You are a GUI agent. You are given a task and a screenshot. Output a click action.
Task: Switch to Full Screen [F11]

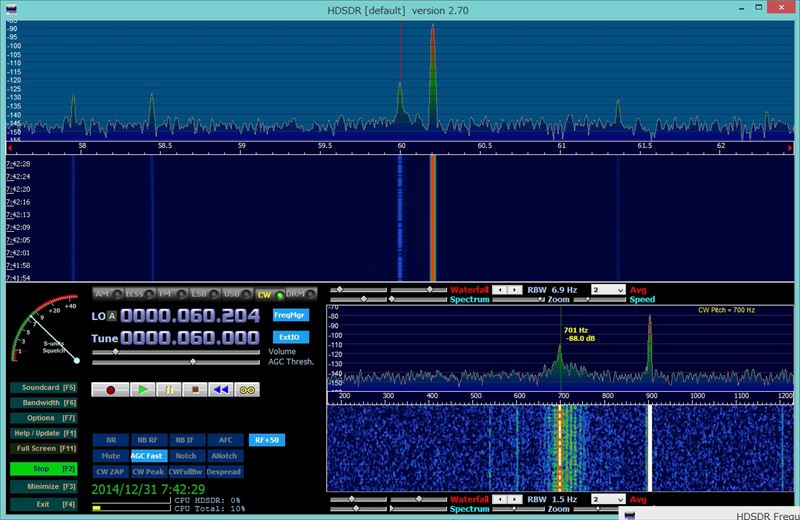coord(44,449)
